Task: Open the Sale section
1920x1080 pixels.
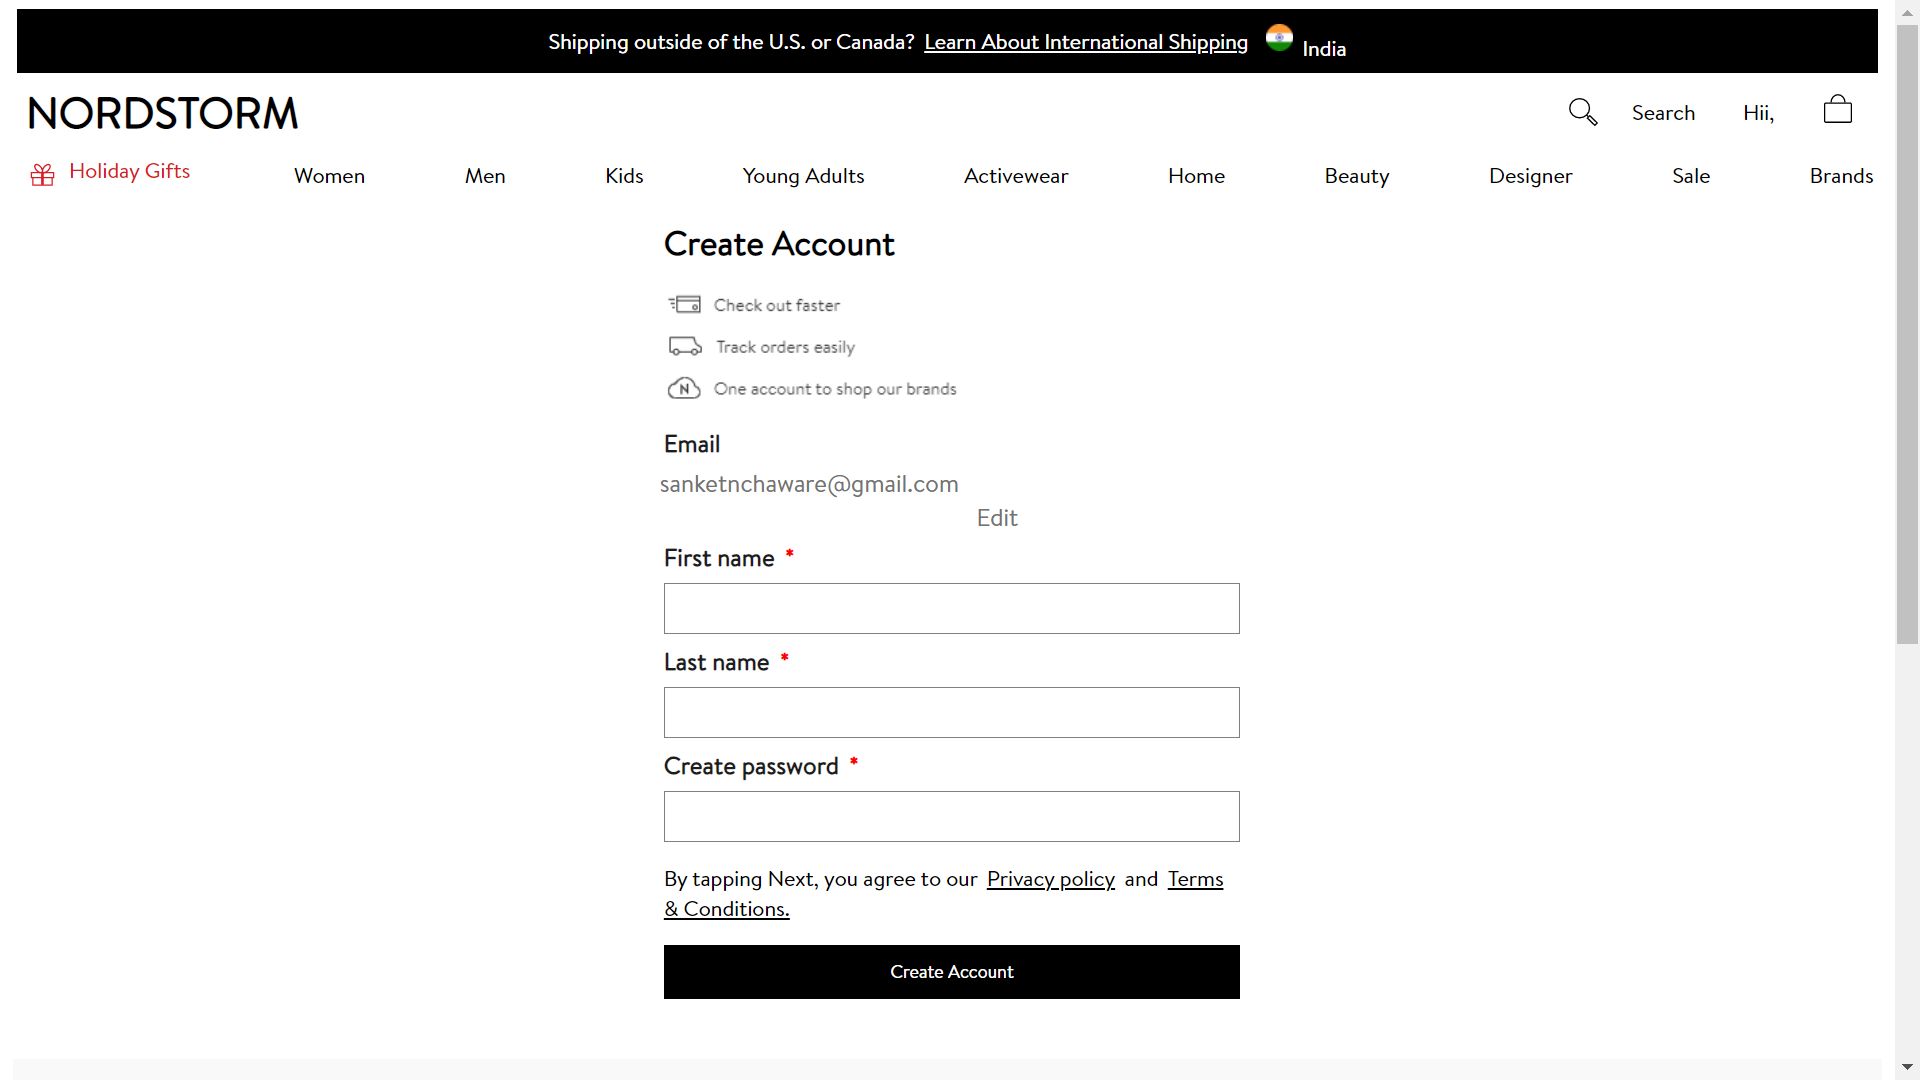Action: tap(1691, 175)
